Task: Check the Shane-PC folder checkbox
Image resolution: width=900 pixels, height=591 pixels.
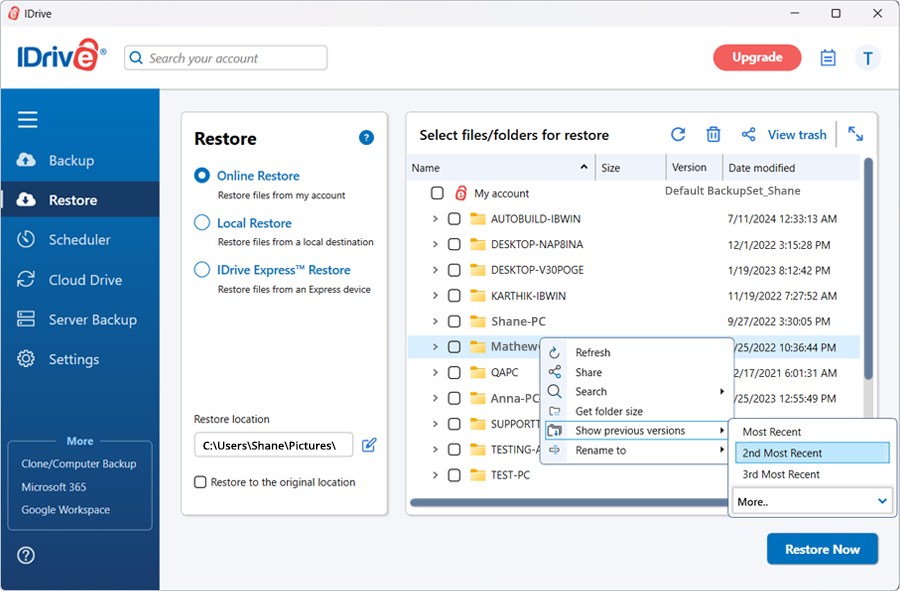Action: [x=454, y=321]
